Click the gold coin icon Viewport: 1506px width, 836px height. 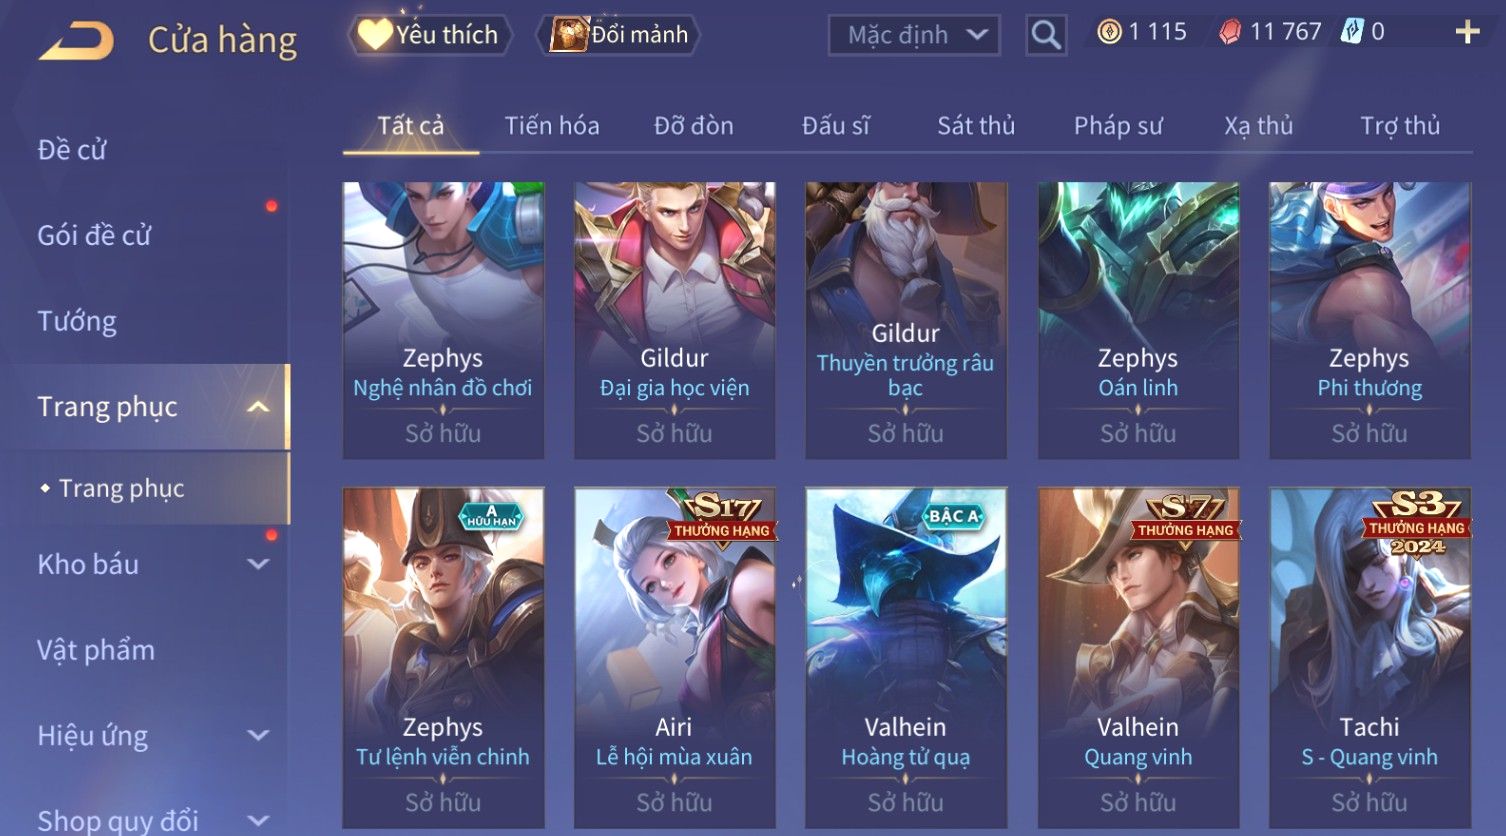pos(1109,32)
